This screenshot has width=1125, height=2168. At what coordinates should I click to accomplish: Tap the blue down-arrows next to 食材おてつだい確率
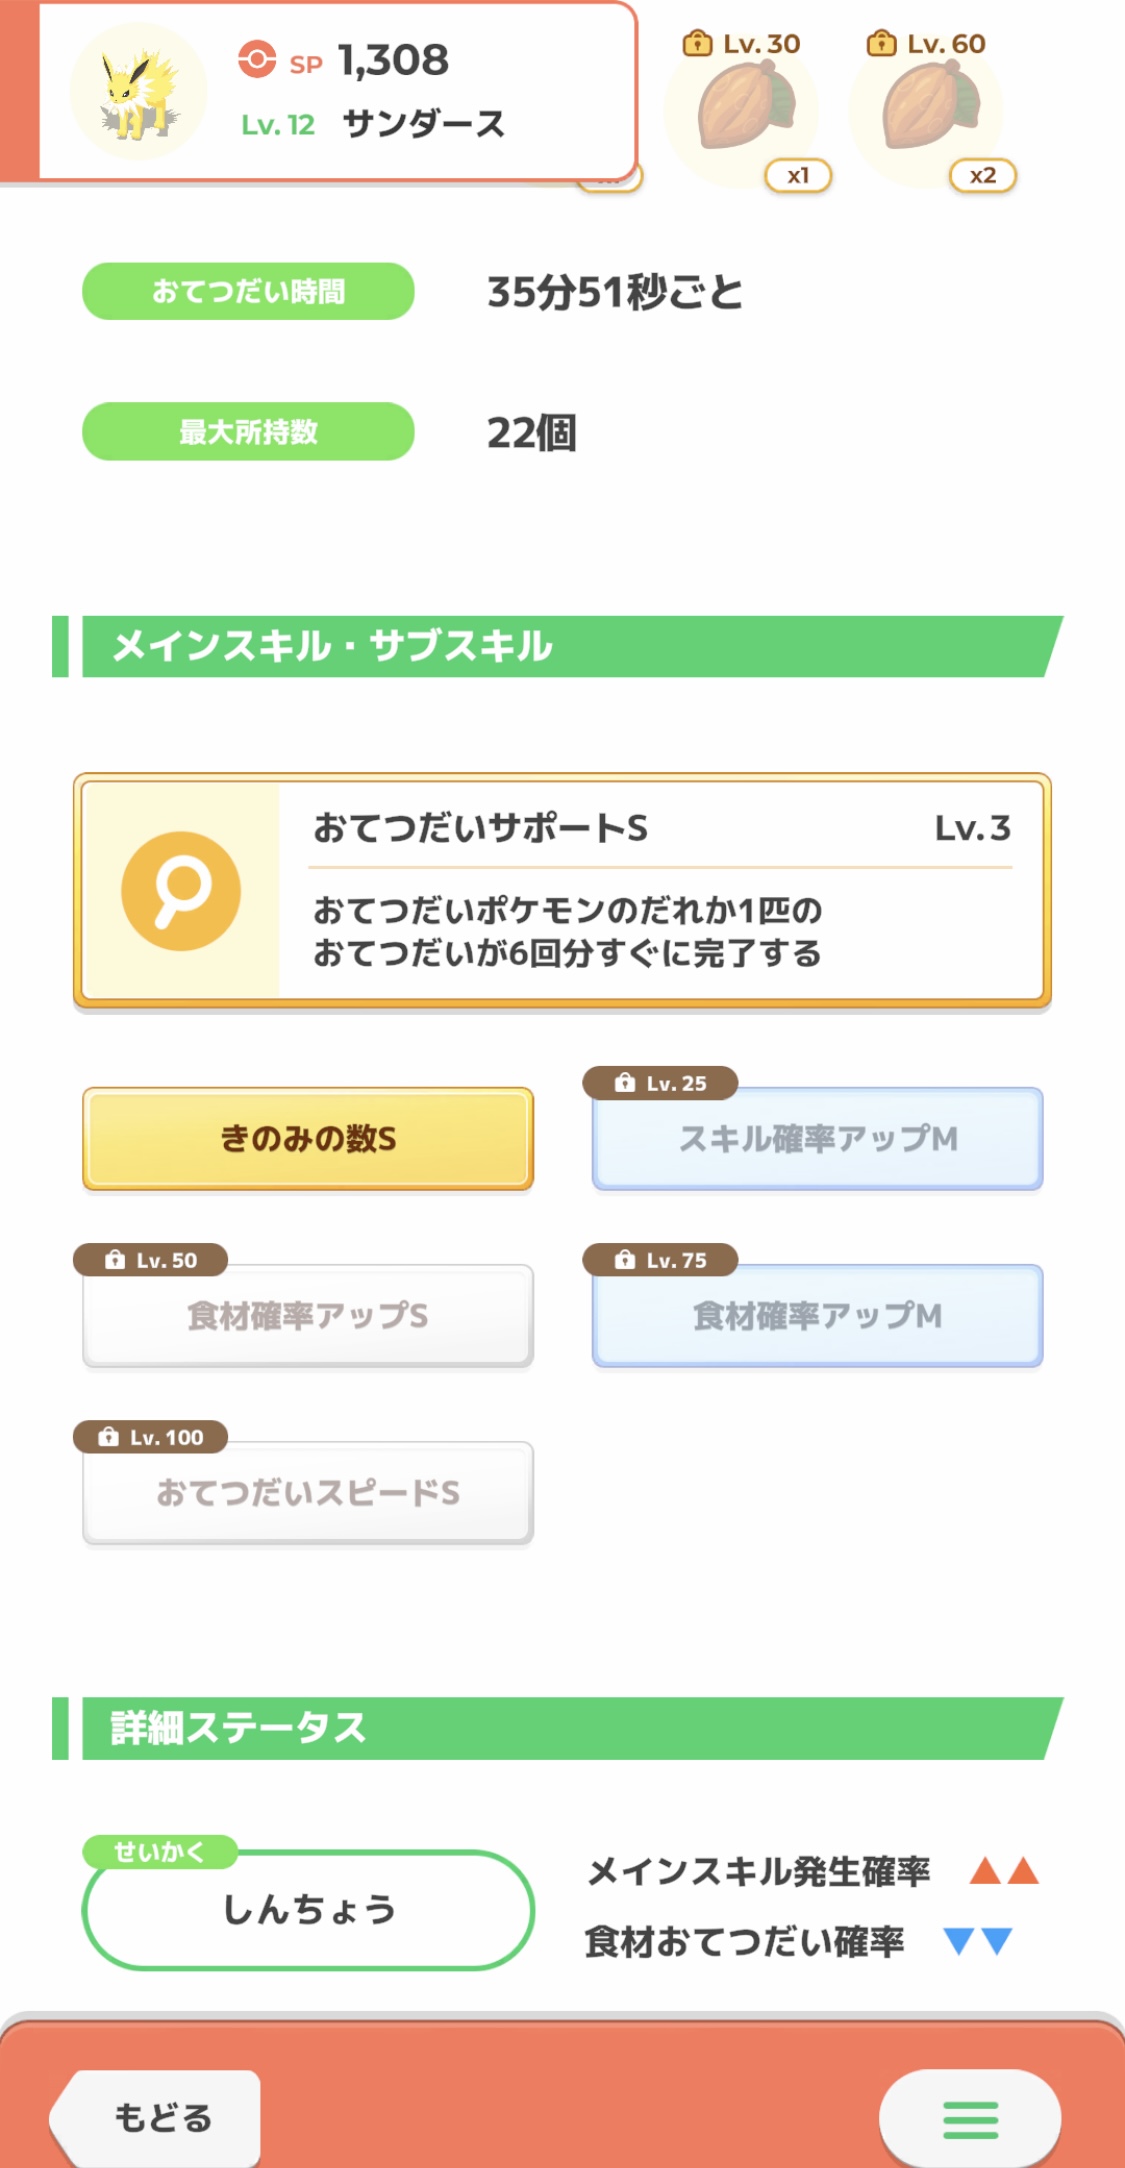click(x=979, y=1941)
